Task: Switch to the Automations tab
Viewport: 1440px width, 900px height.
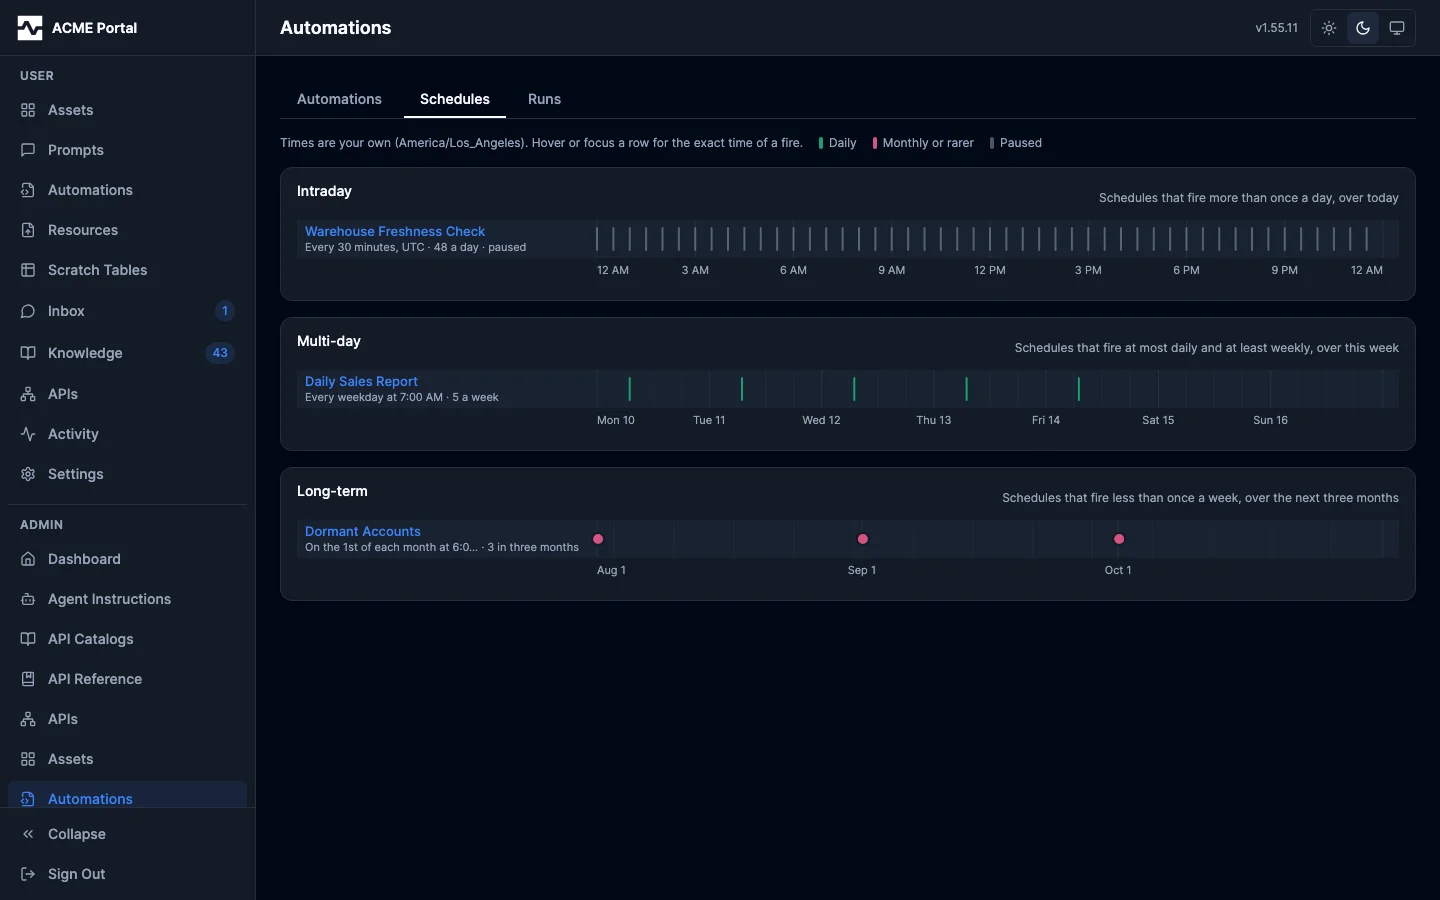Action: (x=339, y=99)
